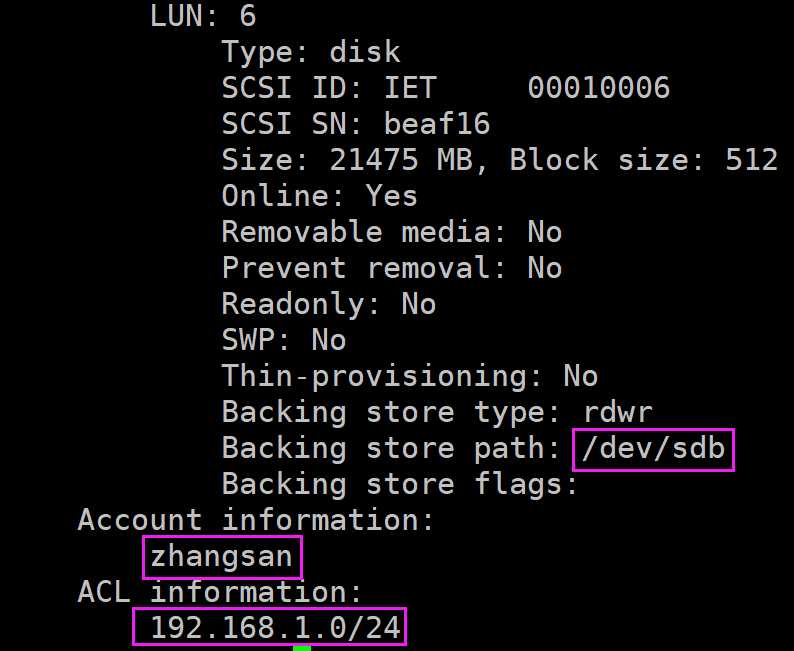Click the Size: 21475 MB text
794x651 pixels.
click(346, 160)
